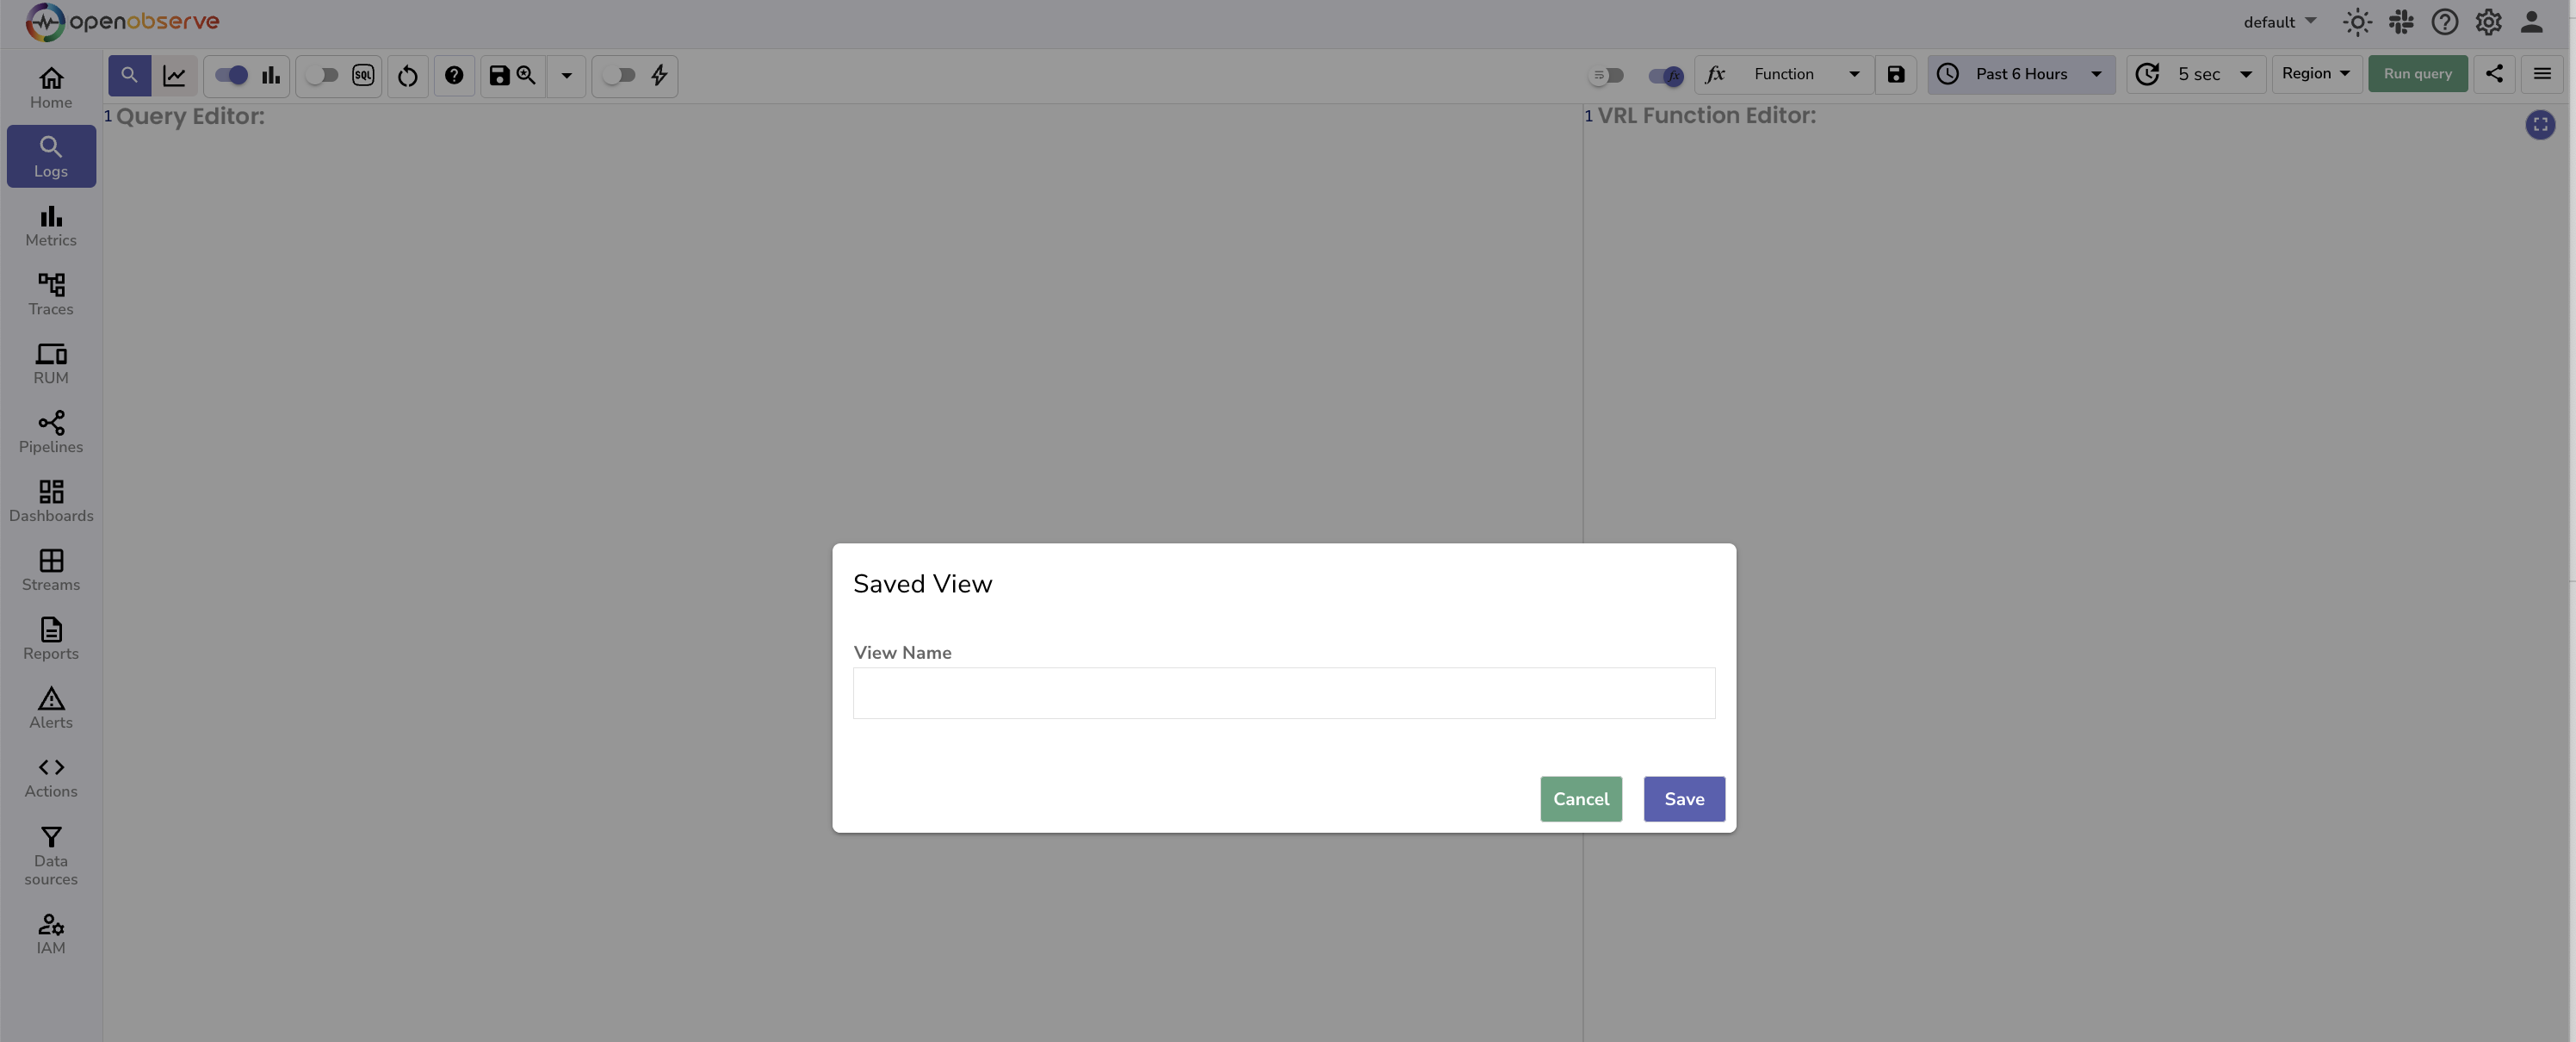Open Dashboards in sidebar
Viewport: 2576px width, 1042px height.
[x=51, y=501]
